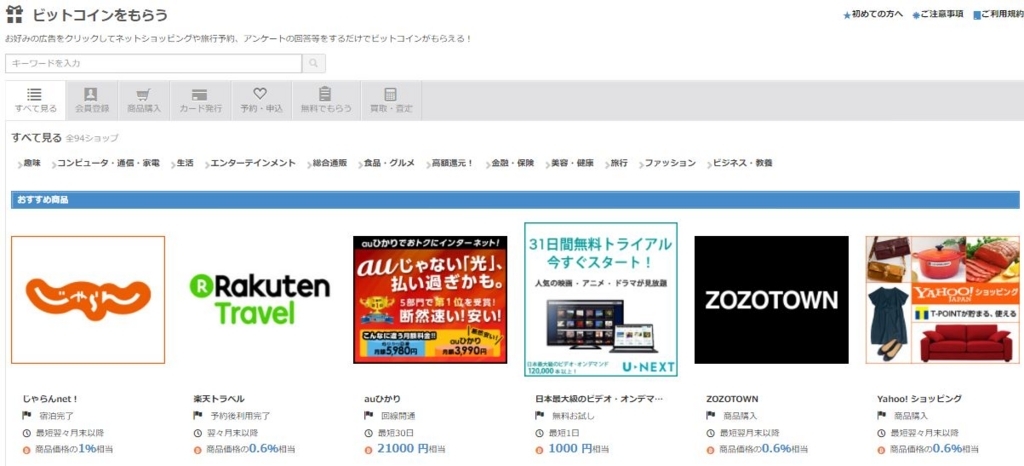Open the U-NEXT free trial banner
1024x466 pixels.
tap(601, 300)
